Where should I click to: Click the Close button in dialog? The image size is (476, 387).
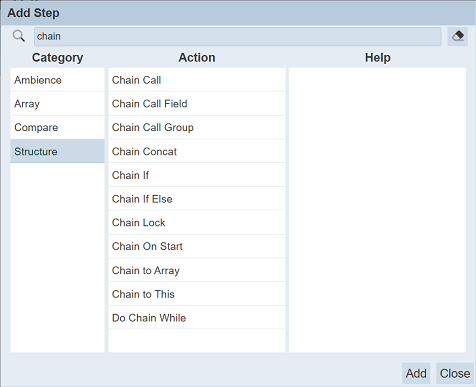(455, 373)
